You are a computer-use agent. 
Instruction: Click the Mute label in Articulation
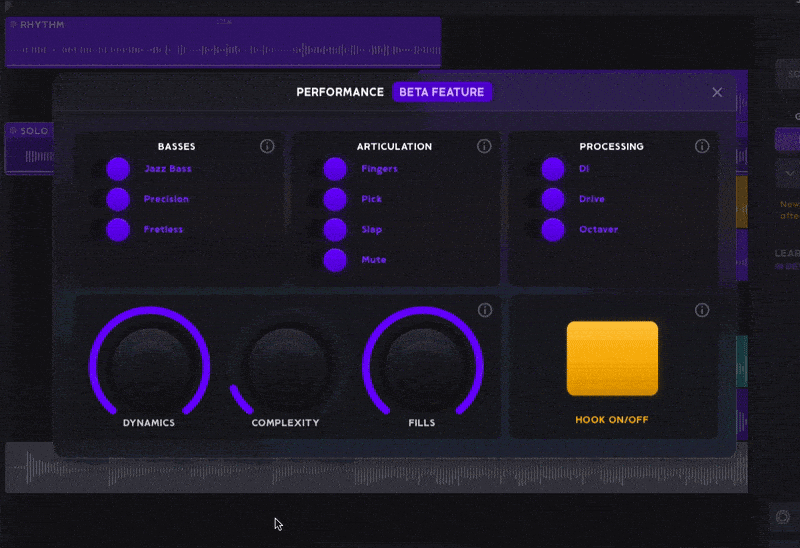(x=373, y=260)
